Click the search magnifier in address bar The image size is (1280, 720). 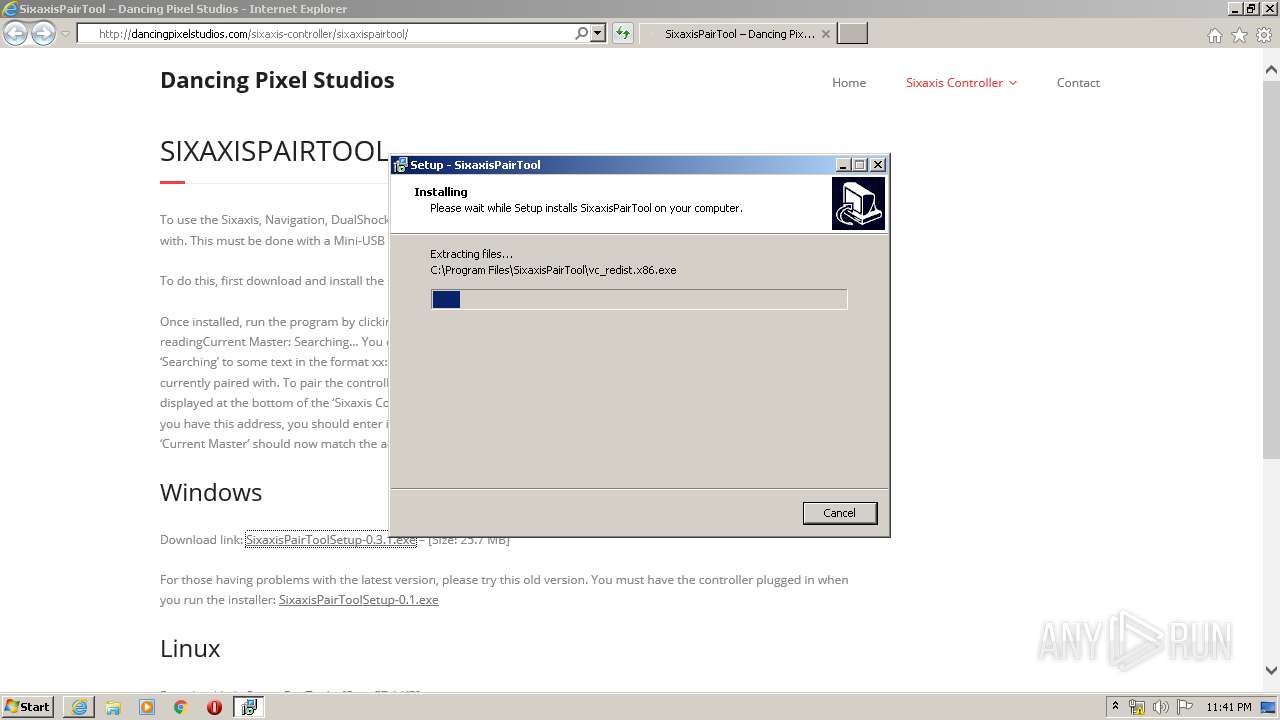point(582,33)
